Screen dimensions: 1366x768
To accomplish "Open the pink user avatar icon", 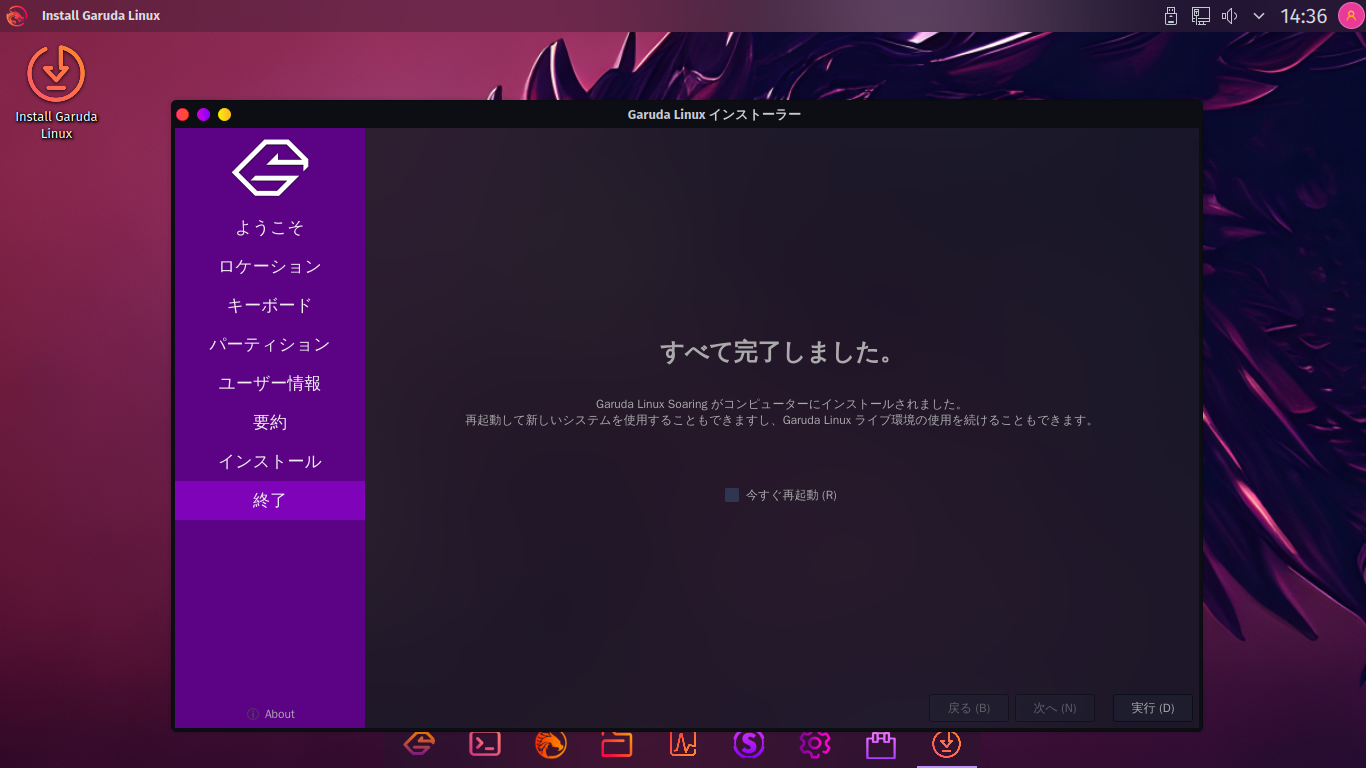I will pyautogui.click(x=1351, y=16).
